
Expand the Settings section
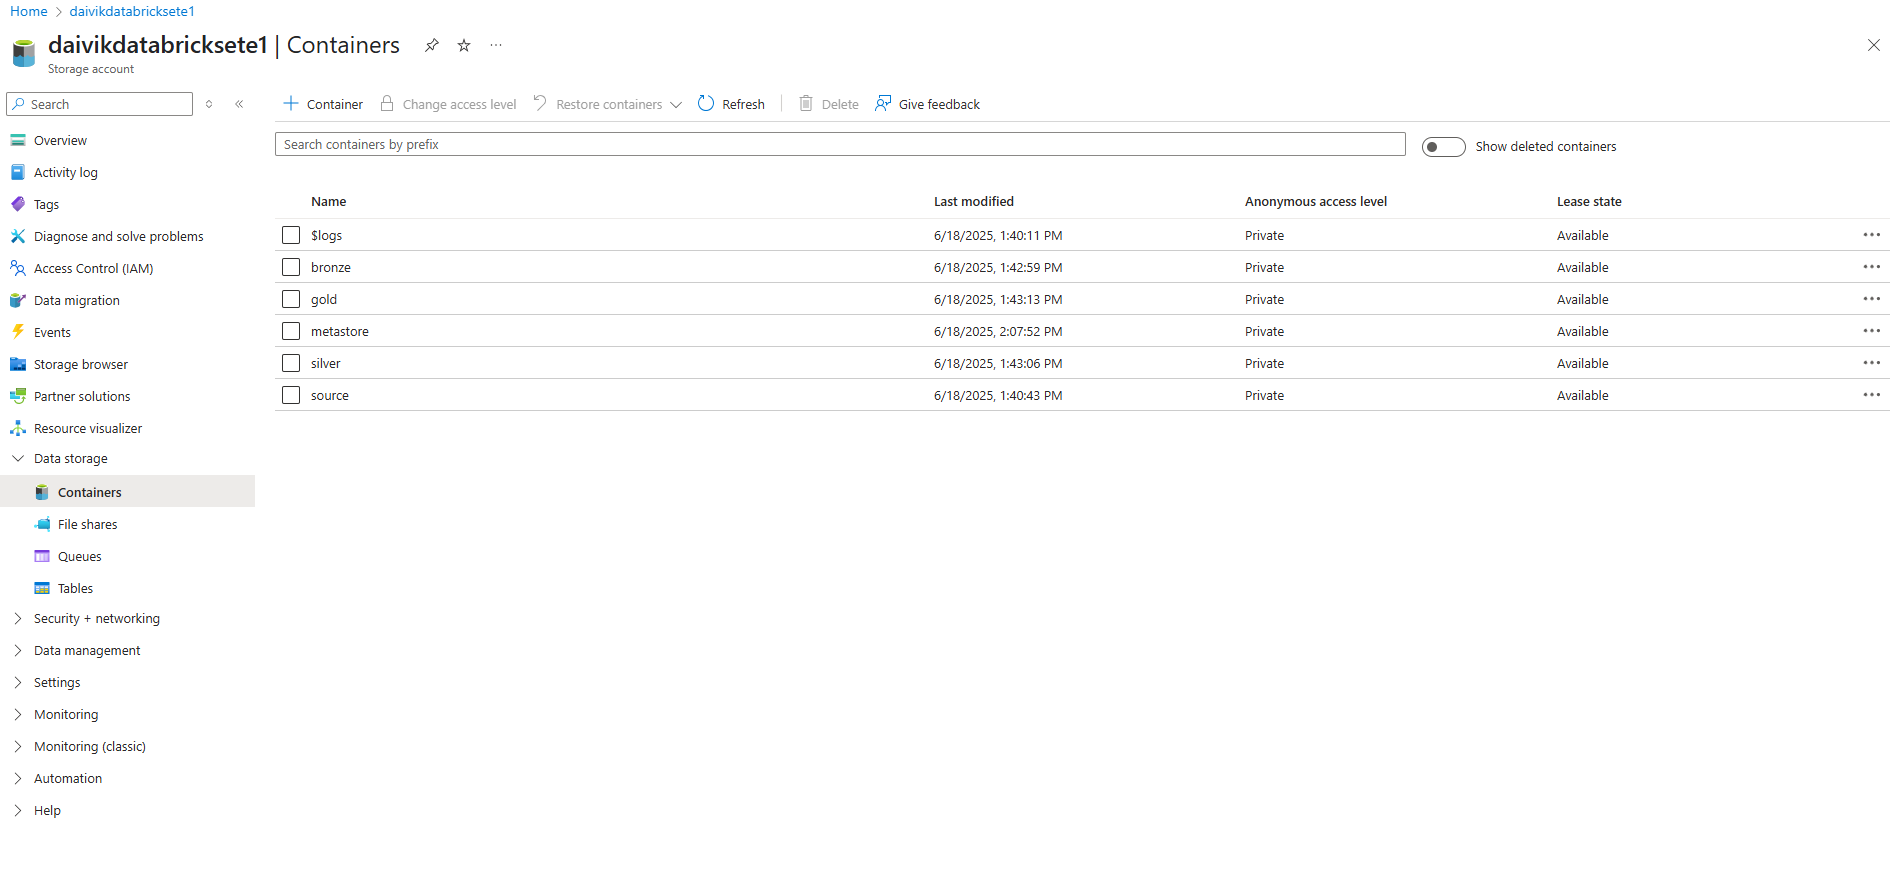click(x=18, y=682)
